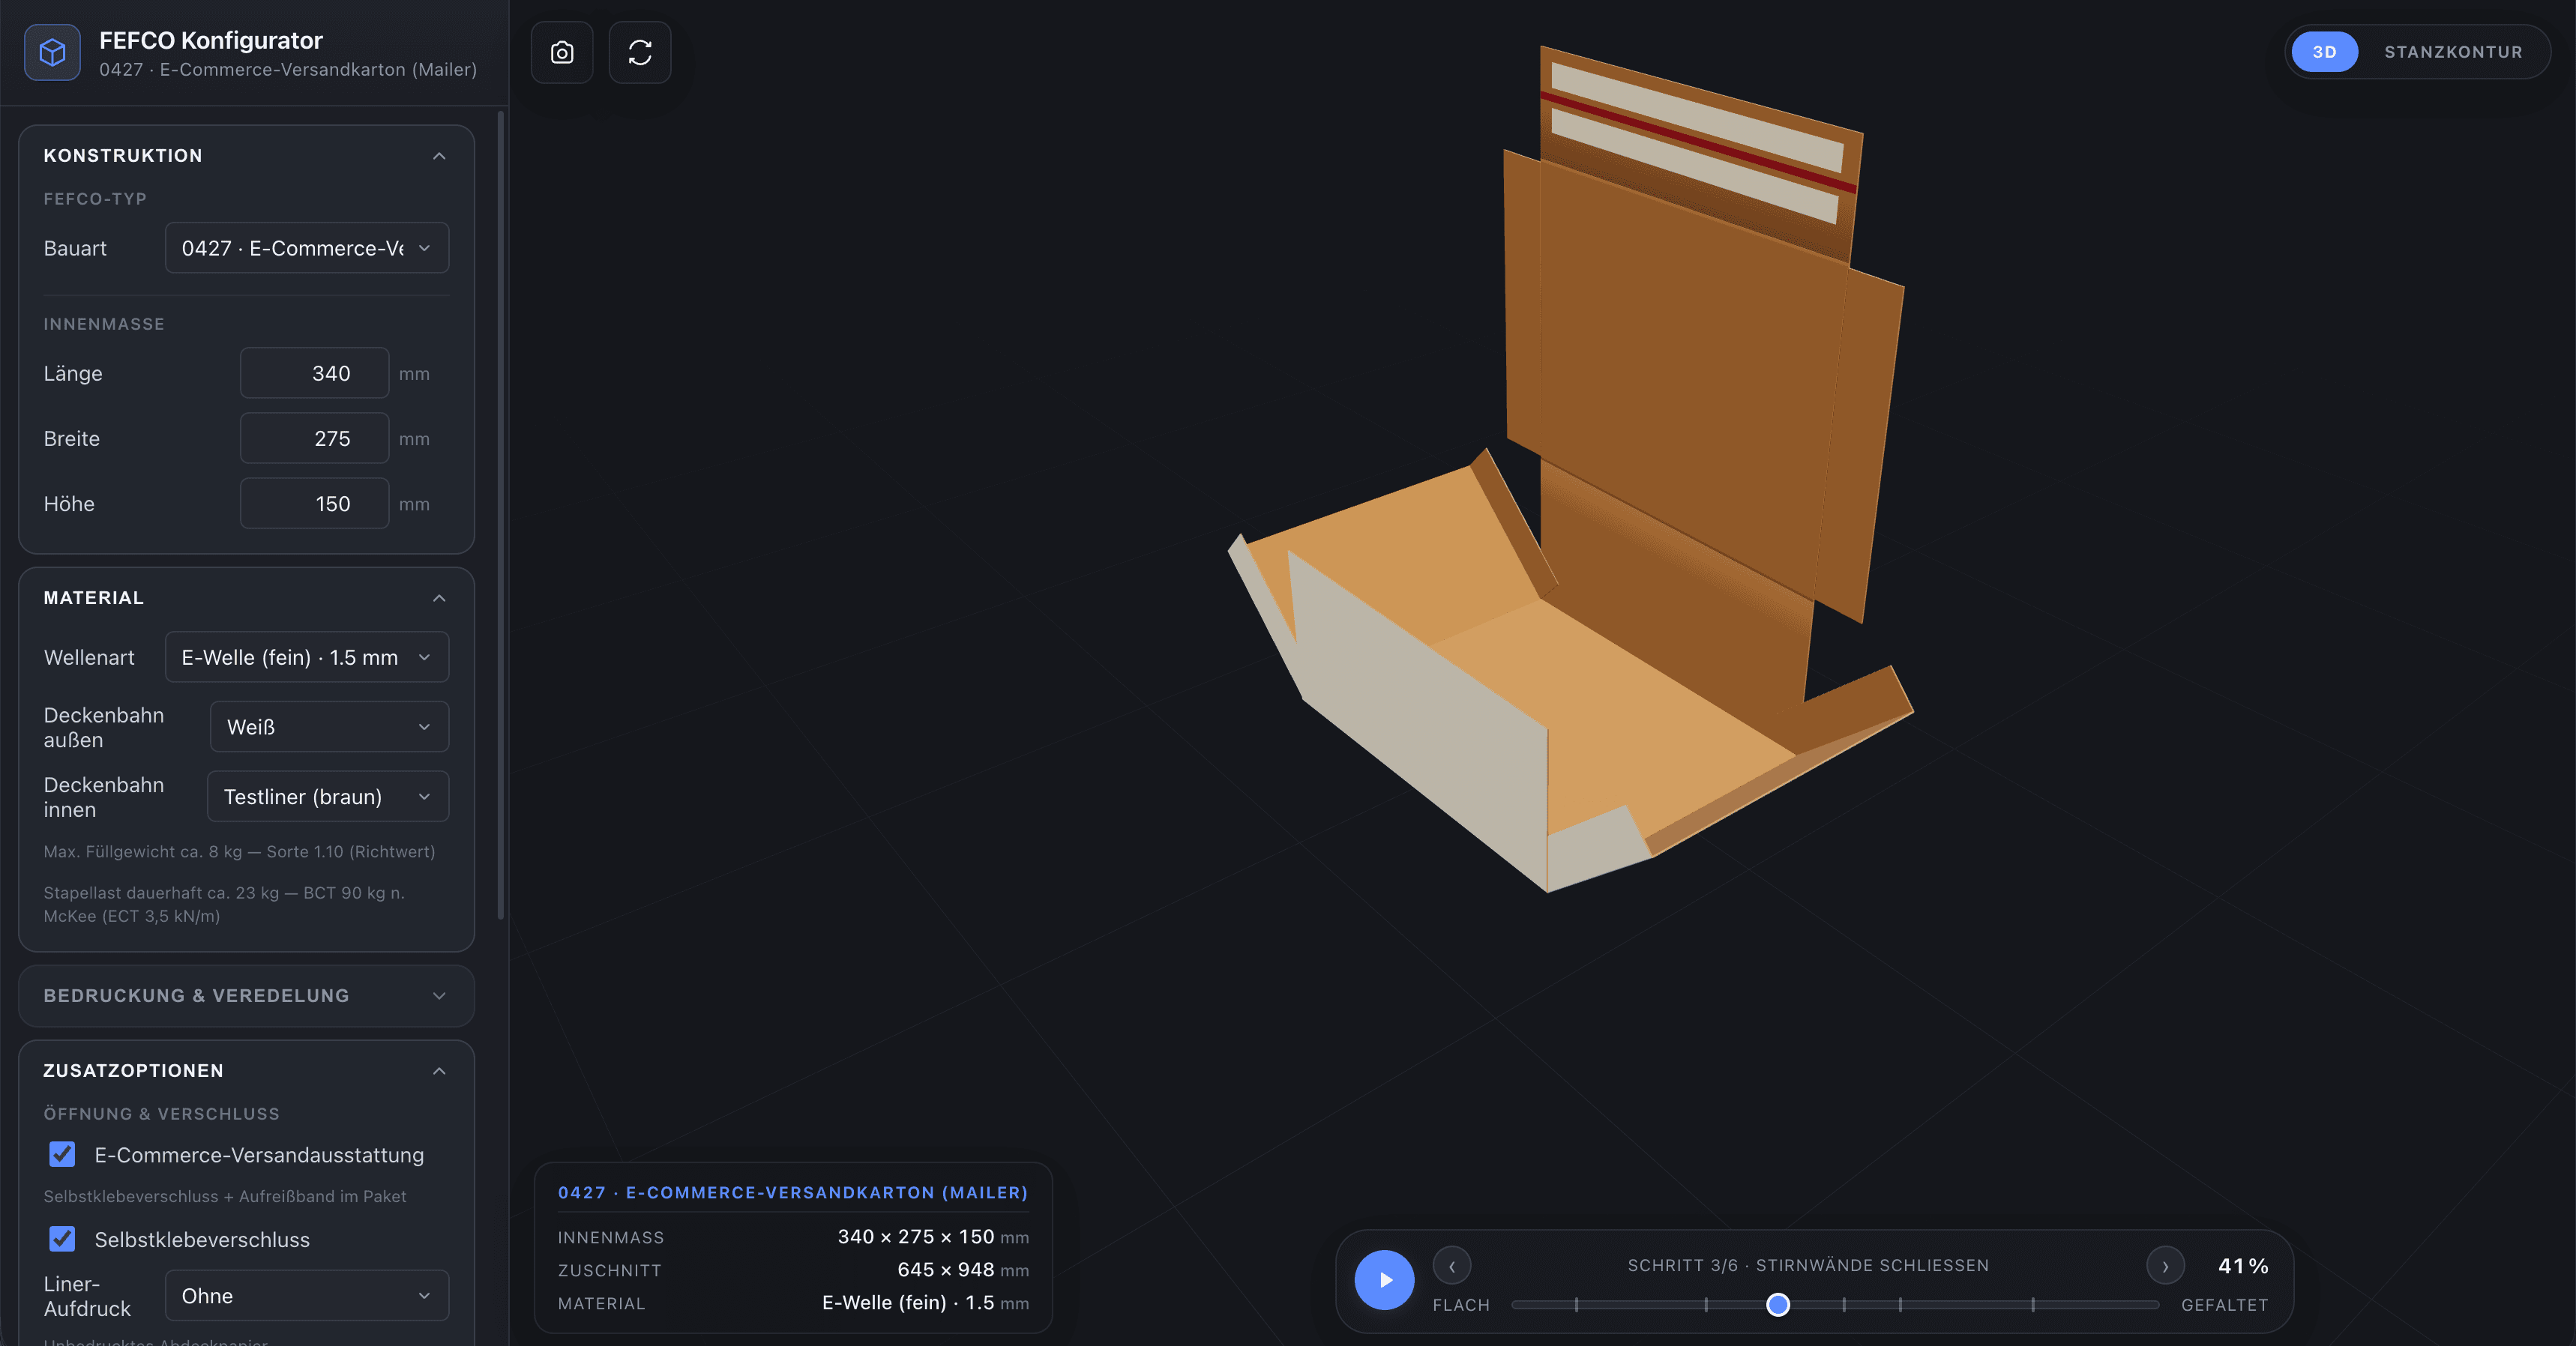Switch to the Stanzkontur view tab
Image resolution: width=2576 pixels, height=1346 pixels.
(x=2453, y=52)
